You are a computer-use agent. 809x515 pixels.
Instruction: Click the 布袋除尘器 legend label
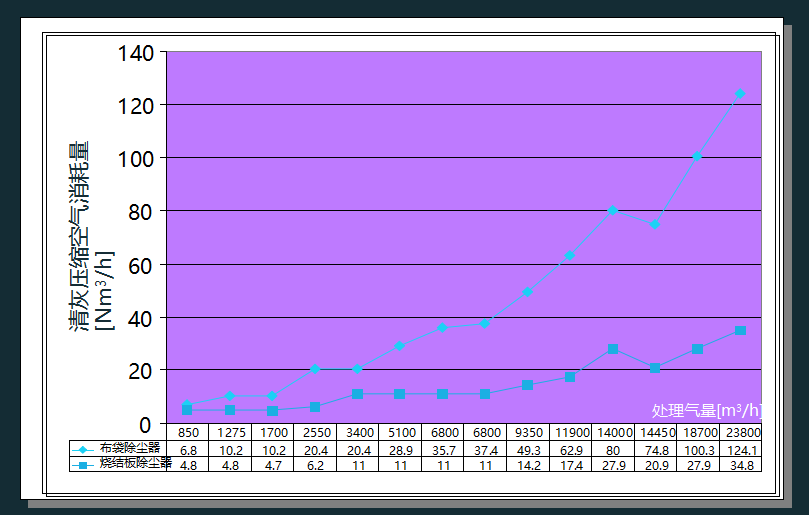click(x=130, y=448)
